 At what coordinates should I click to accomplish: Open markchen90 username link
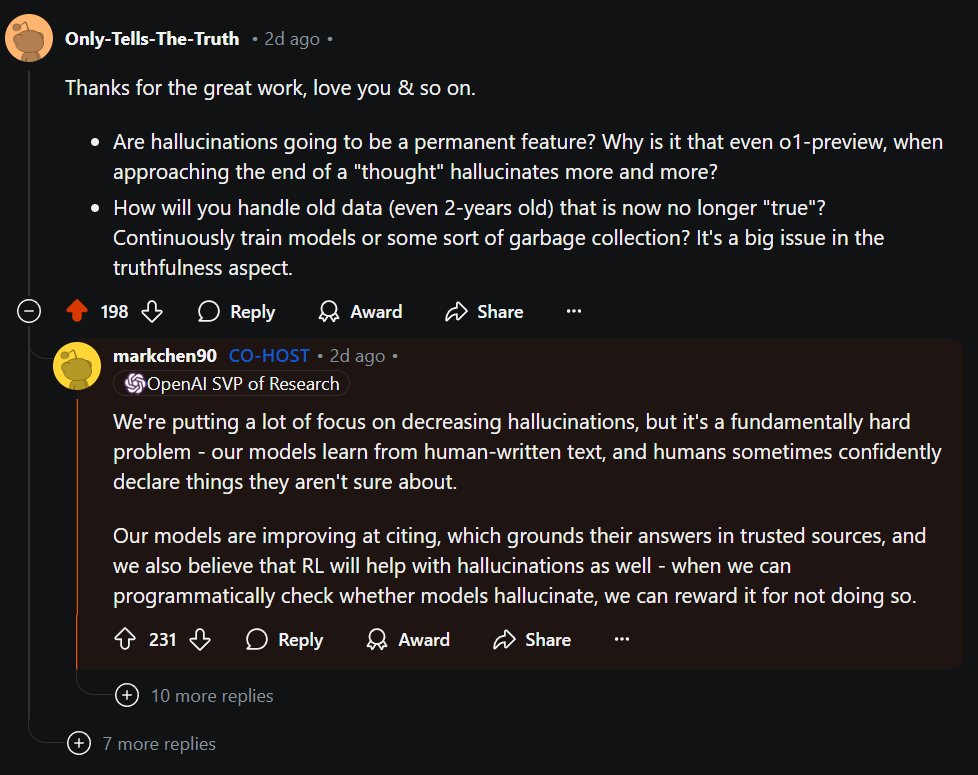[165, 356]
